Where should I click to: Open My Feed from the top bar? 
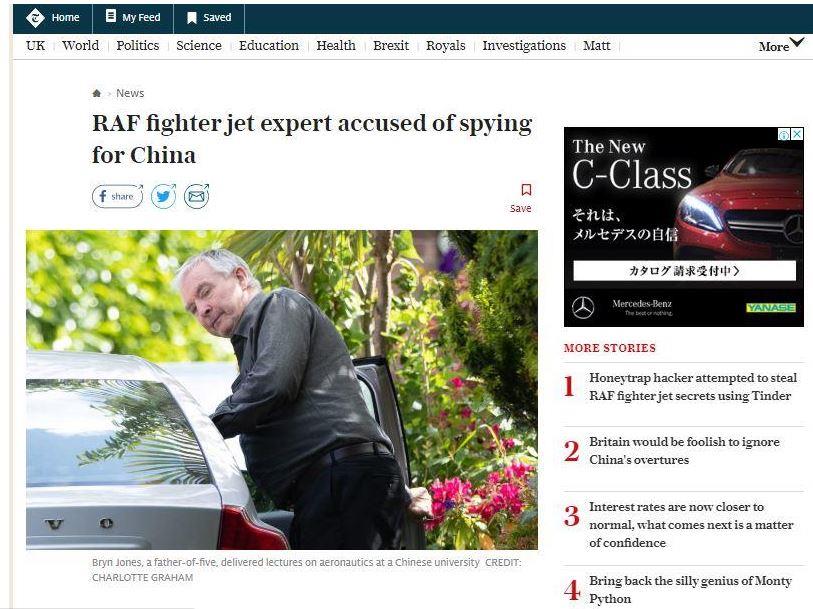pyautogui.click(x=133, y=17)
